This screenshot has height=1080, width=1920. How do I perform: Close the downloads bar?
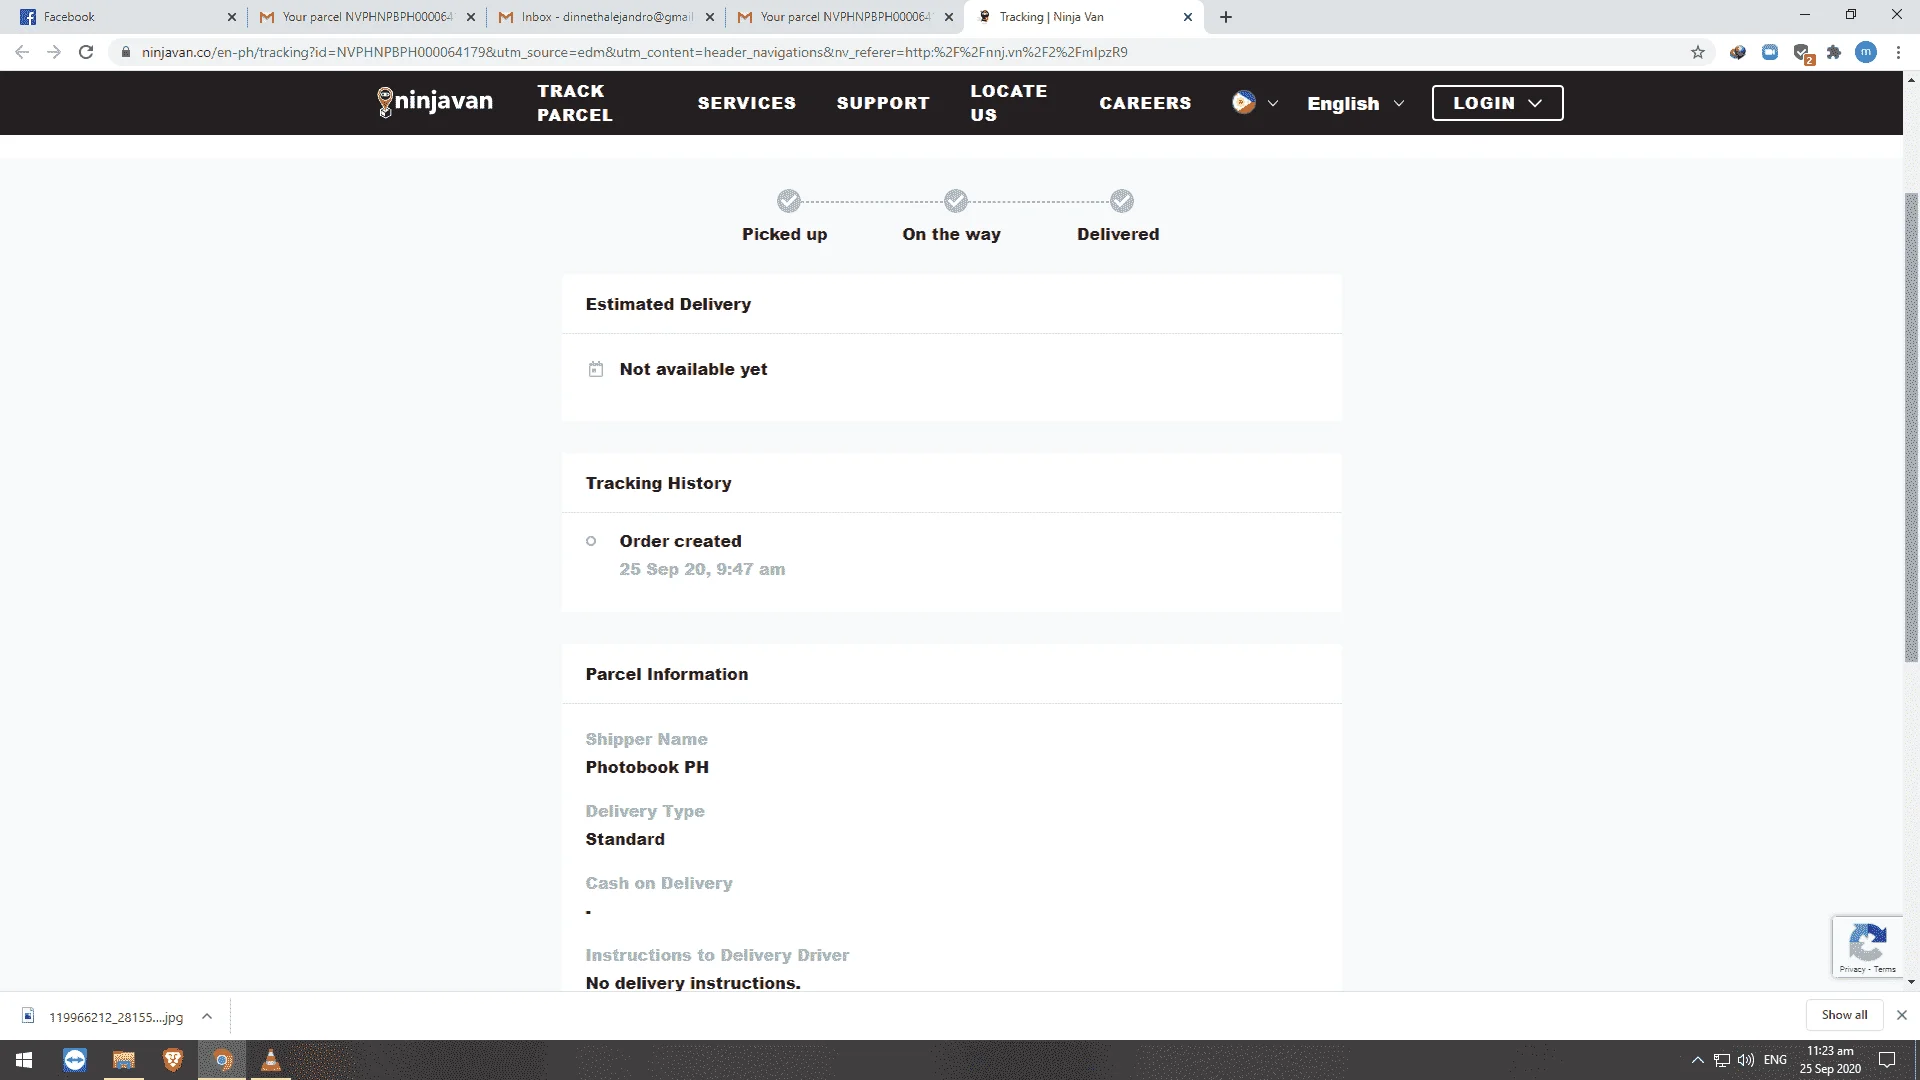pos(1902,1015)
